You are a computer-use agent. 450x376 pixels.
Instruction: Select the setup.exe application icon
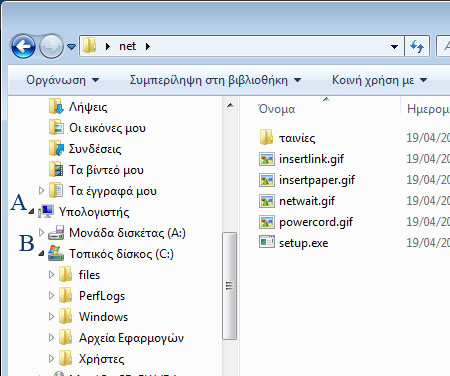pos(266,242)
